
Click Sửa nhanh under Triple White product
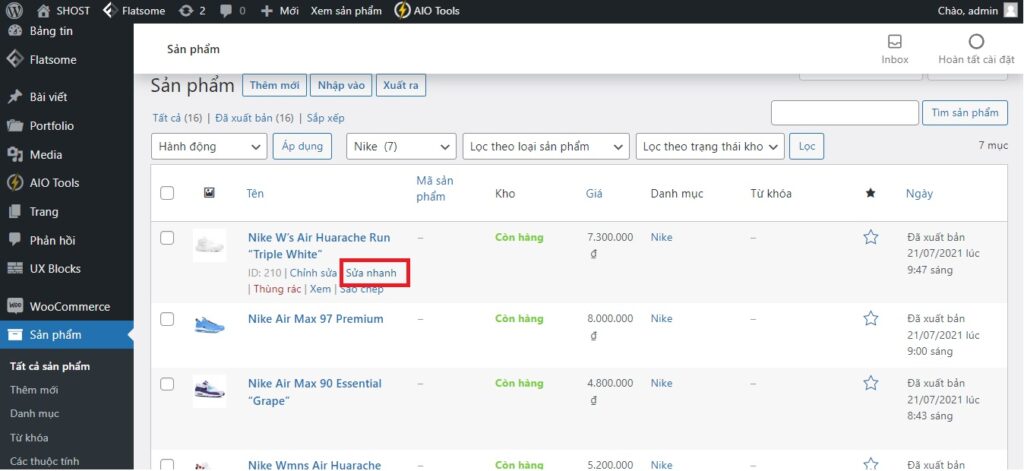(377, 273)
